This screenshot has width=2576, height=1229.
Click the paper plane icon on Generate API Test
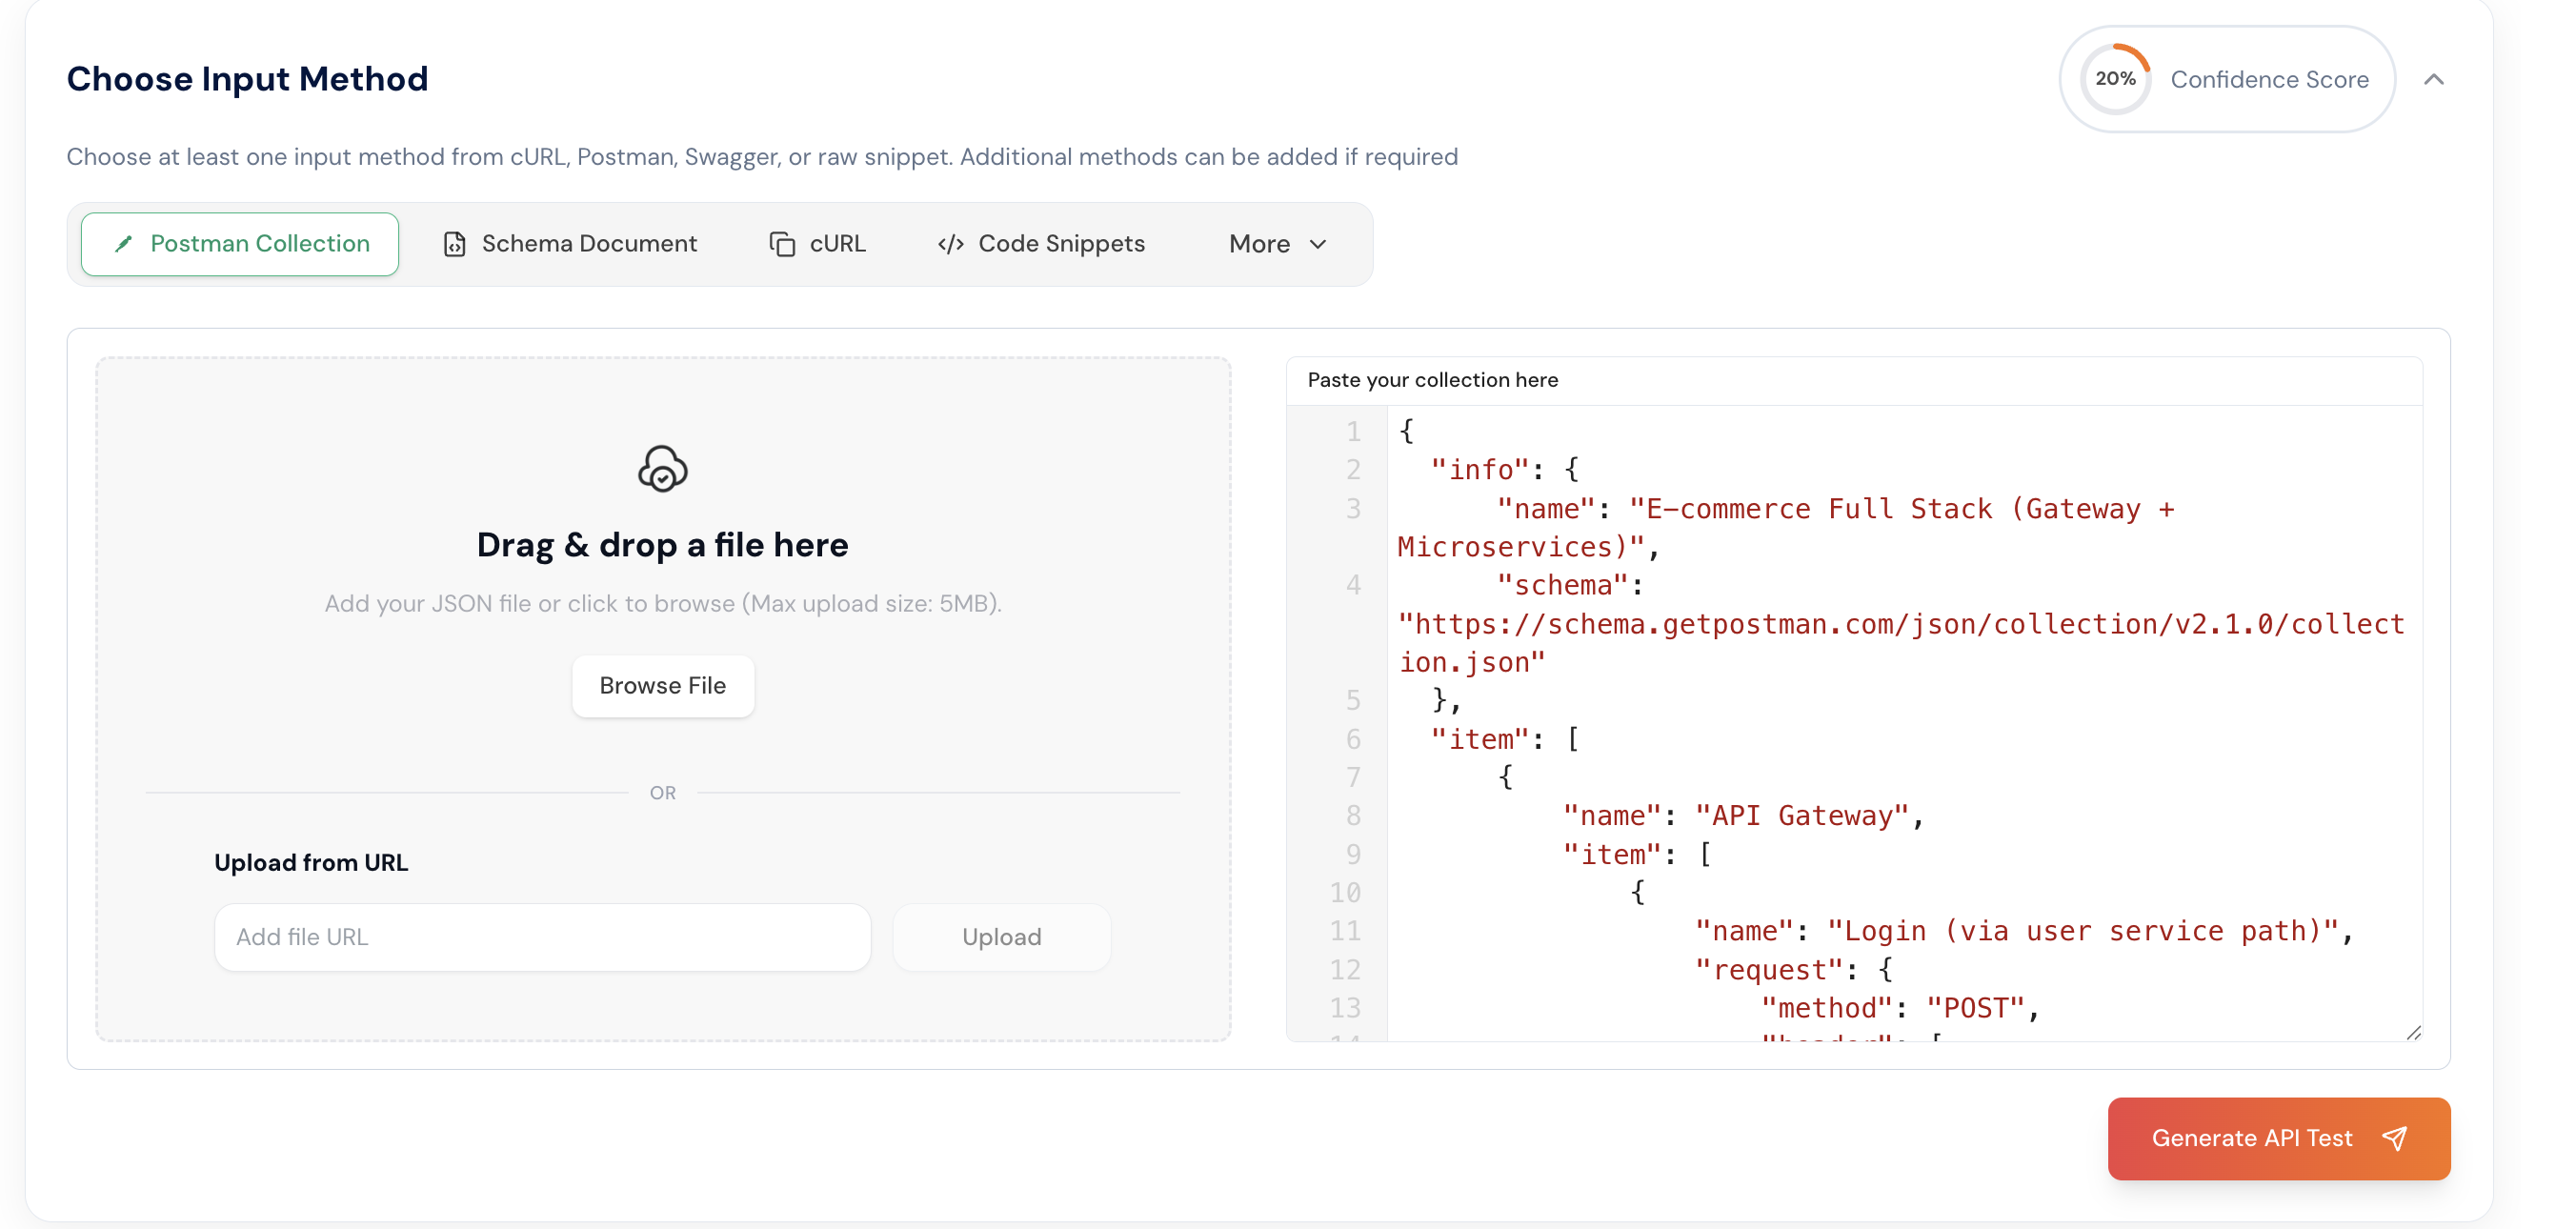(2394, 1138)
